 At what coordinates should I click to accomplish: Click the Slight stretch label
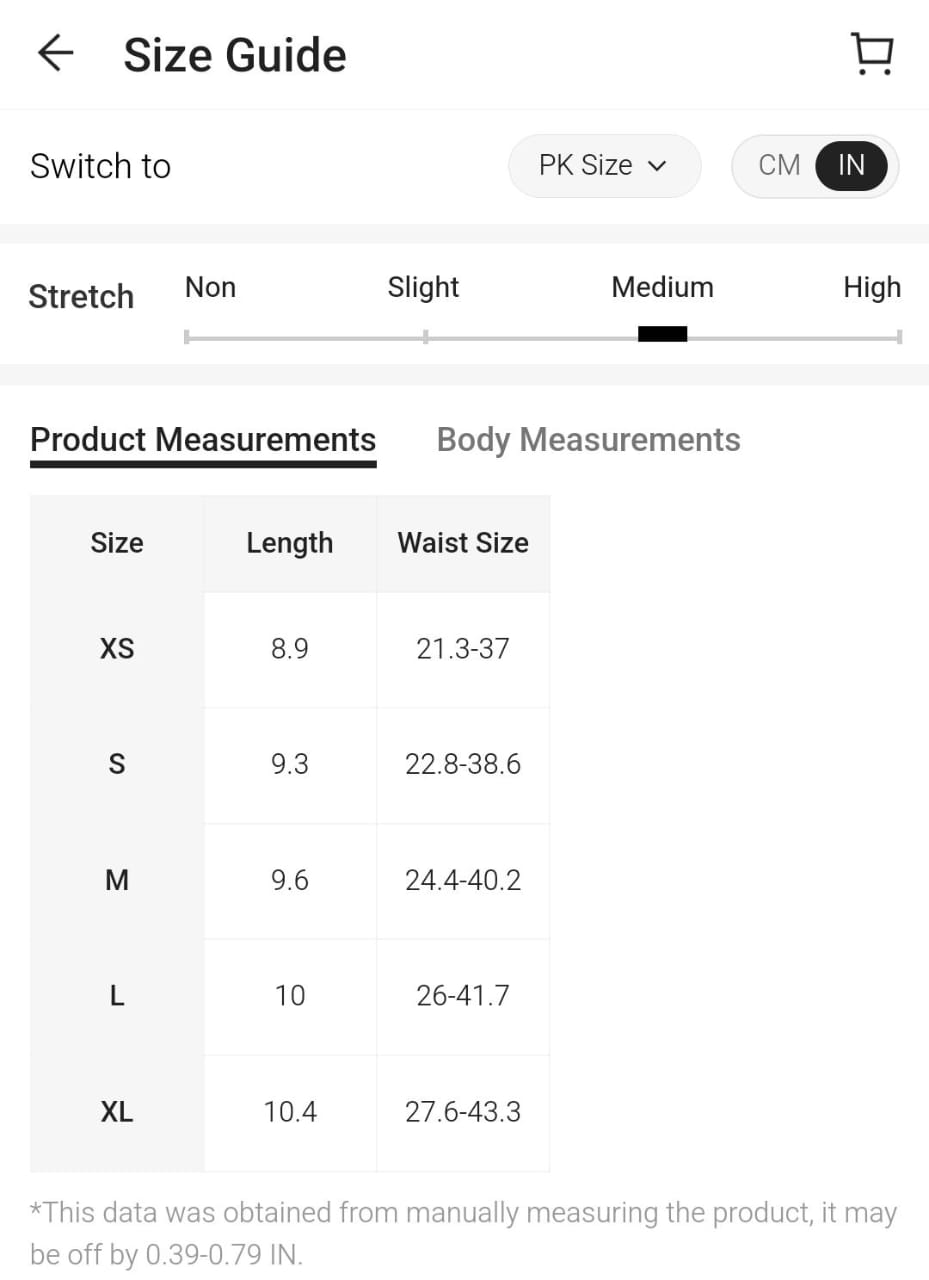(x=423, y=288)
